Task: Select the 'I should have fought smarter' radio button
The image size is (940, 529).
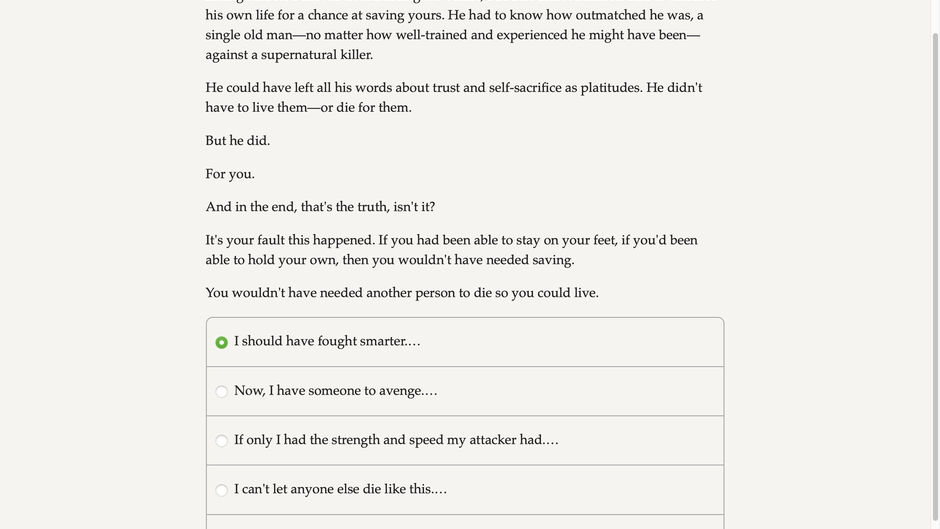Action: coord(221,343)
